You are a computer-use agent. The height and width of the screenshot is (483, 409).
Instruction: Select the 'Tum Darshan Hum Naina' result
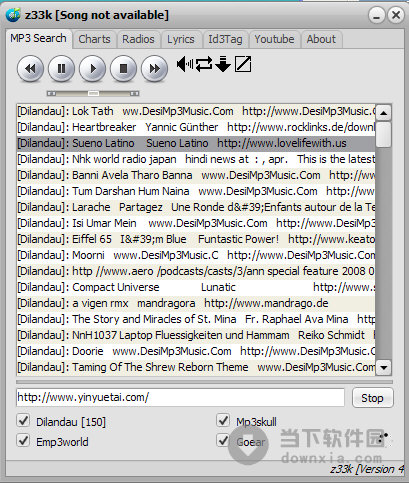coord(196,191)
